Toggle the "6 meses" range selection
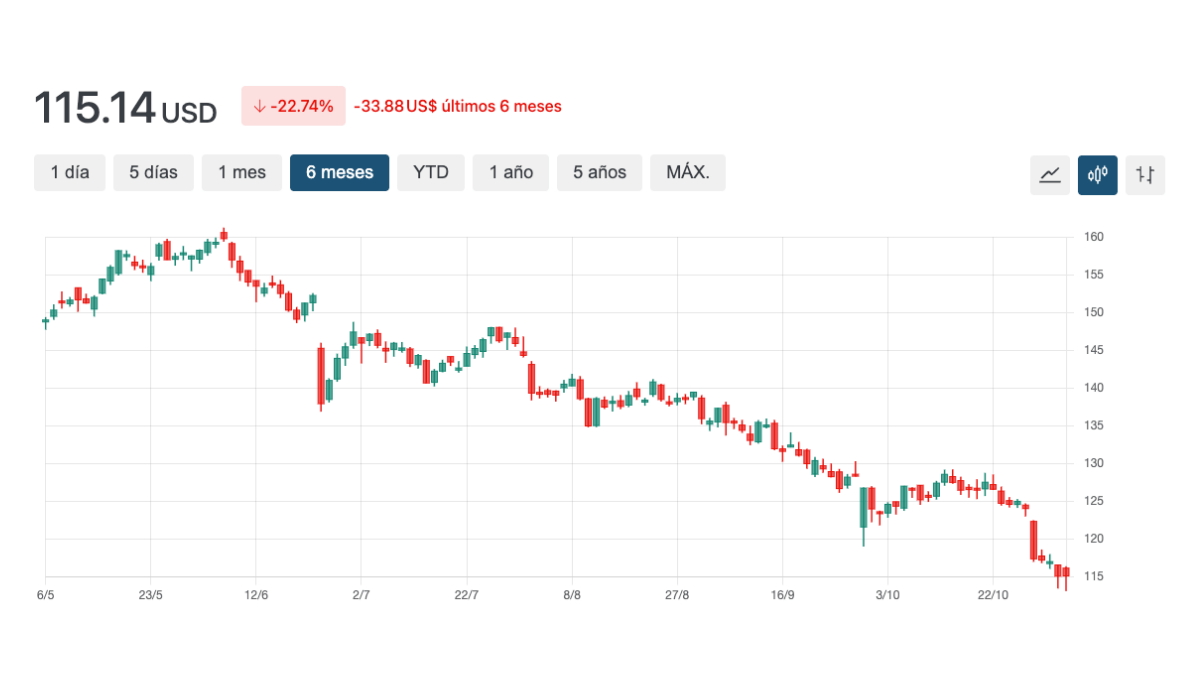The width and height of the screenshot is (1200, 675). (x=339, y=172)
